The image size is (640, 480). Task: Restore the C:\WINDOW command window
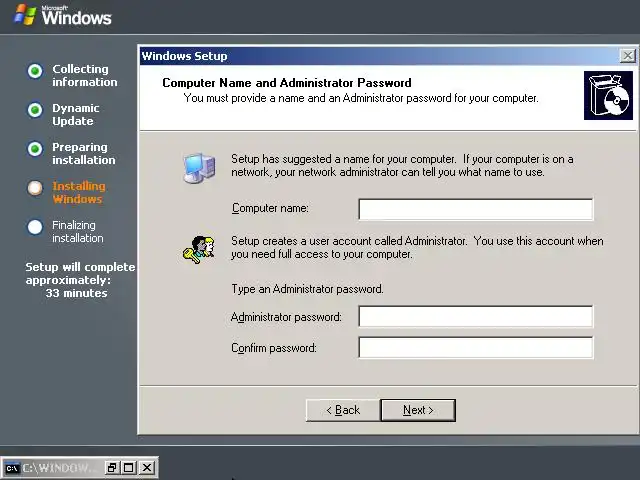tap(111, 467)
